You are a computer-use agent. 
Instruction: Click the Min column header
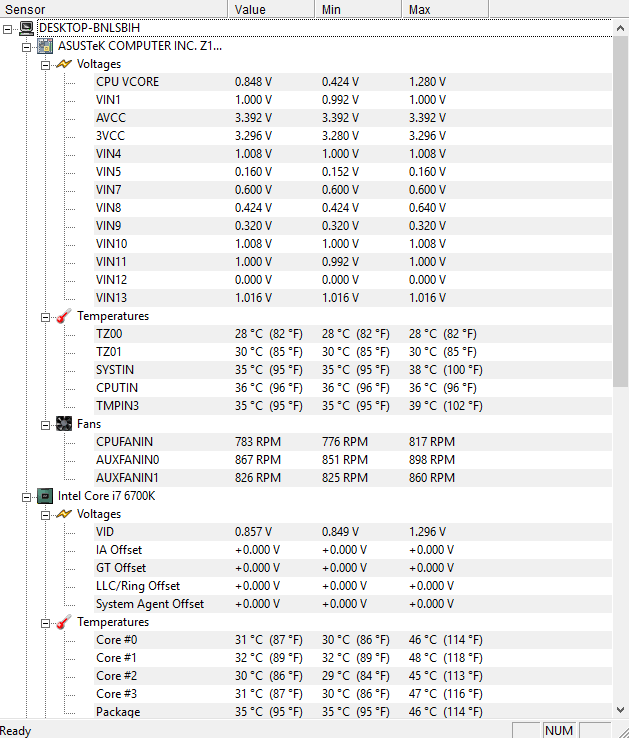click(x=358, y=9)
